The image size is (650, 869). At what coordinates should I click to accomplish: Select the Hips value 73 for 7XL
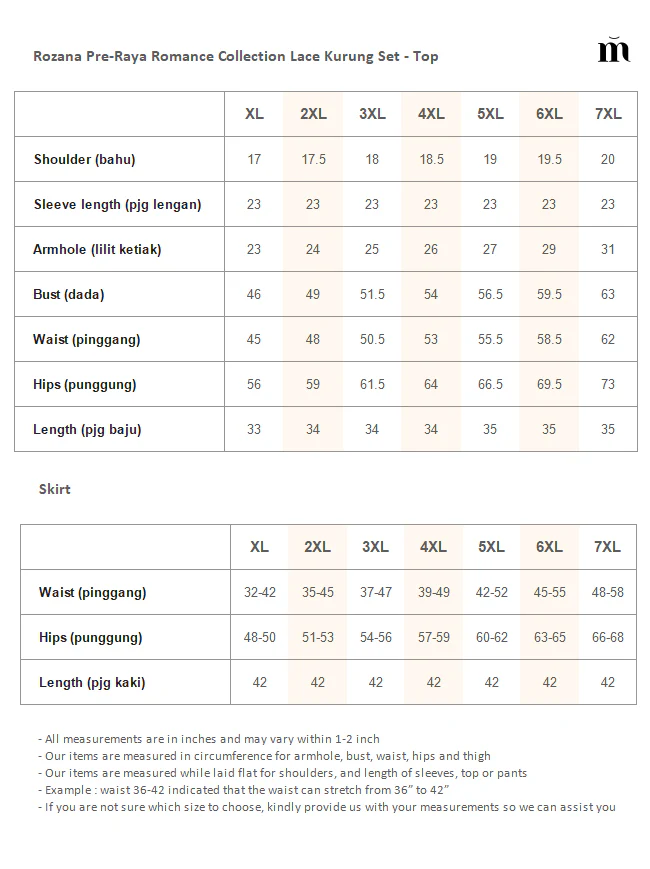click(x=608, y=384)
